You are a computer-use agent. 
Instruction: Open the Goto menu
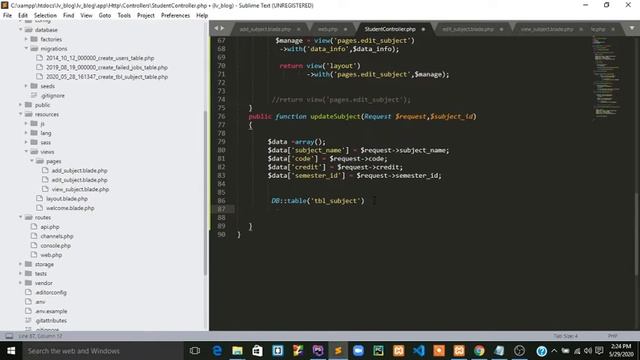104,16
